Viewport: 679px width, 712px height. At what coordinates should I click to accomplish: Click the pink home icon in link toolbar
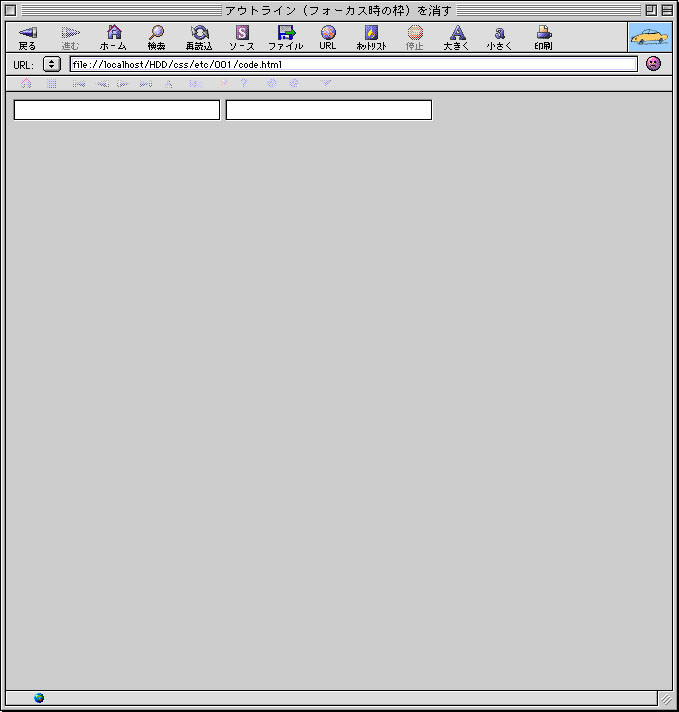(x=26, y=84)
